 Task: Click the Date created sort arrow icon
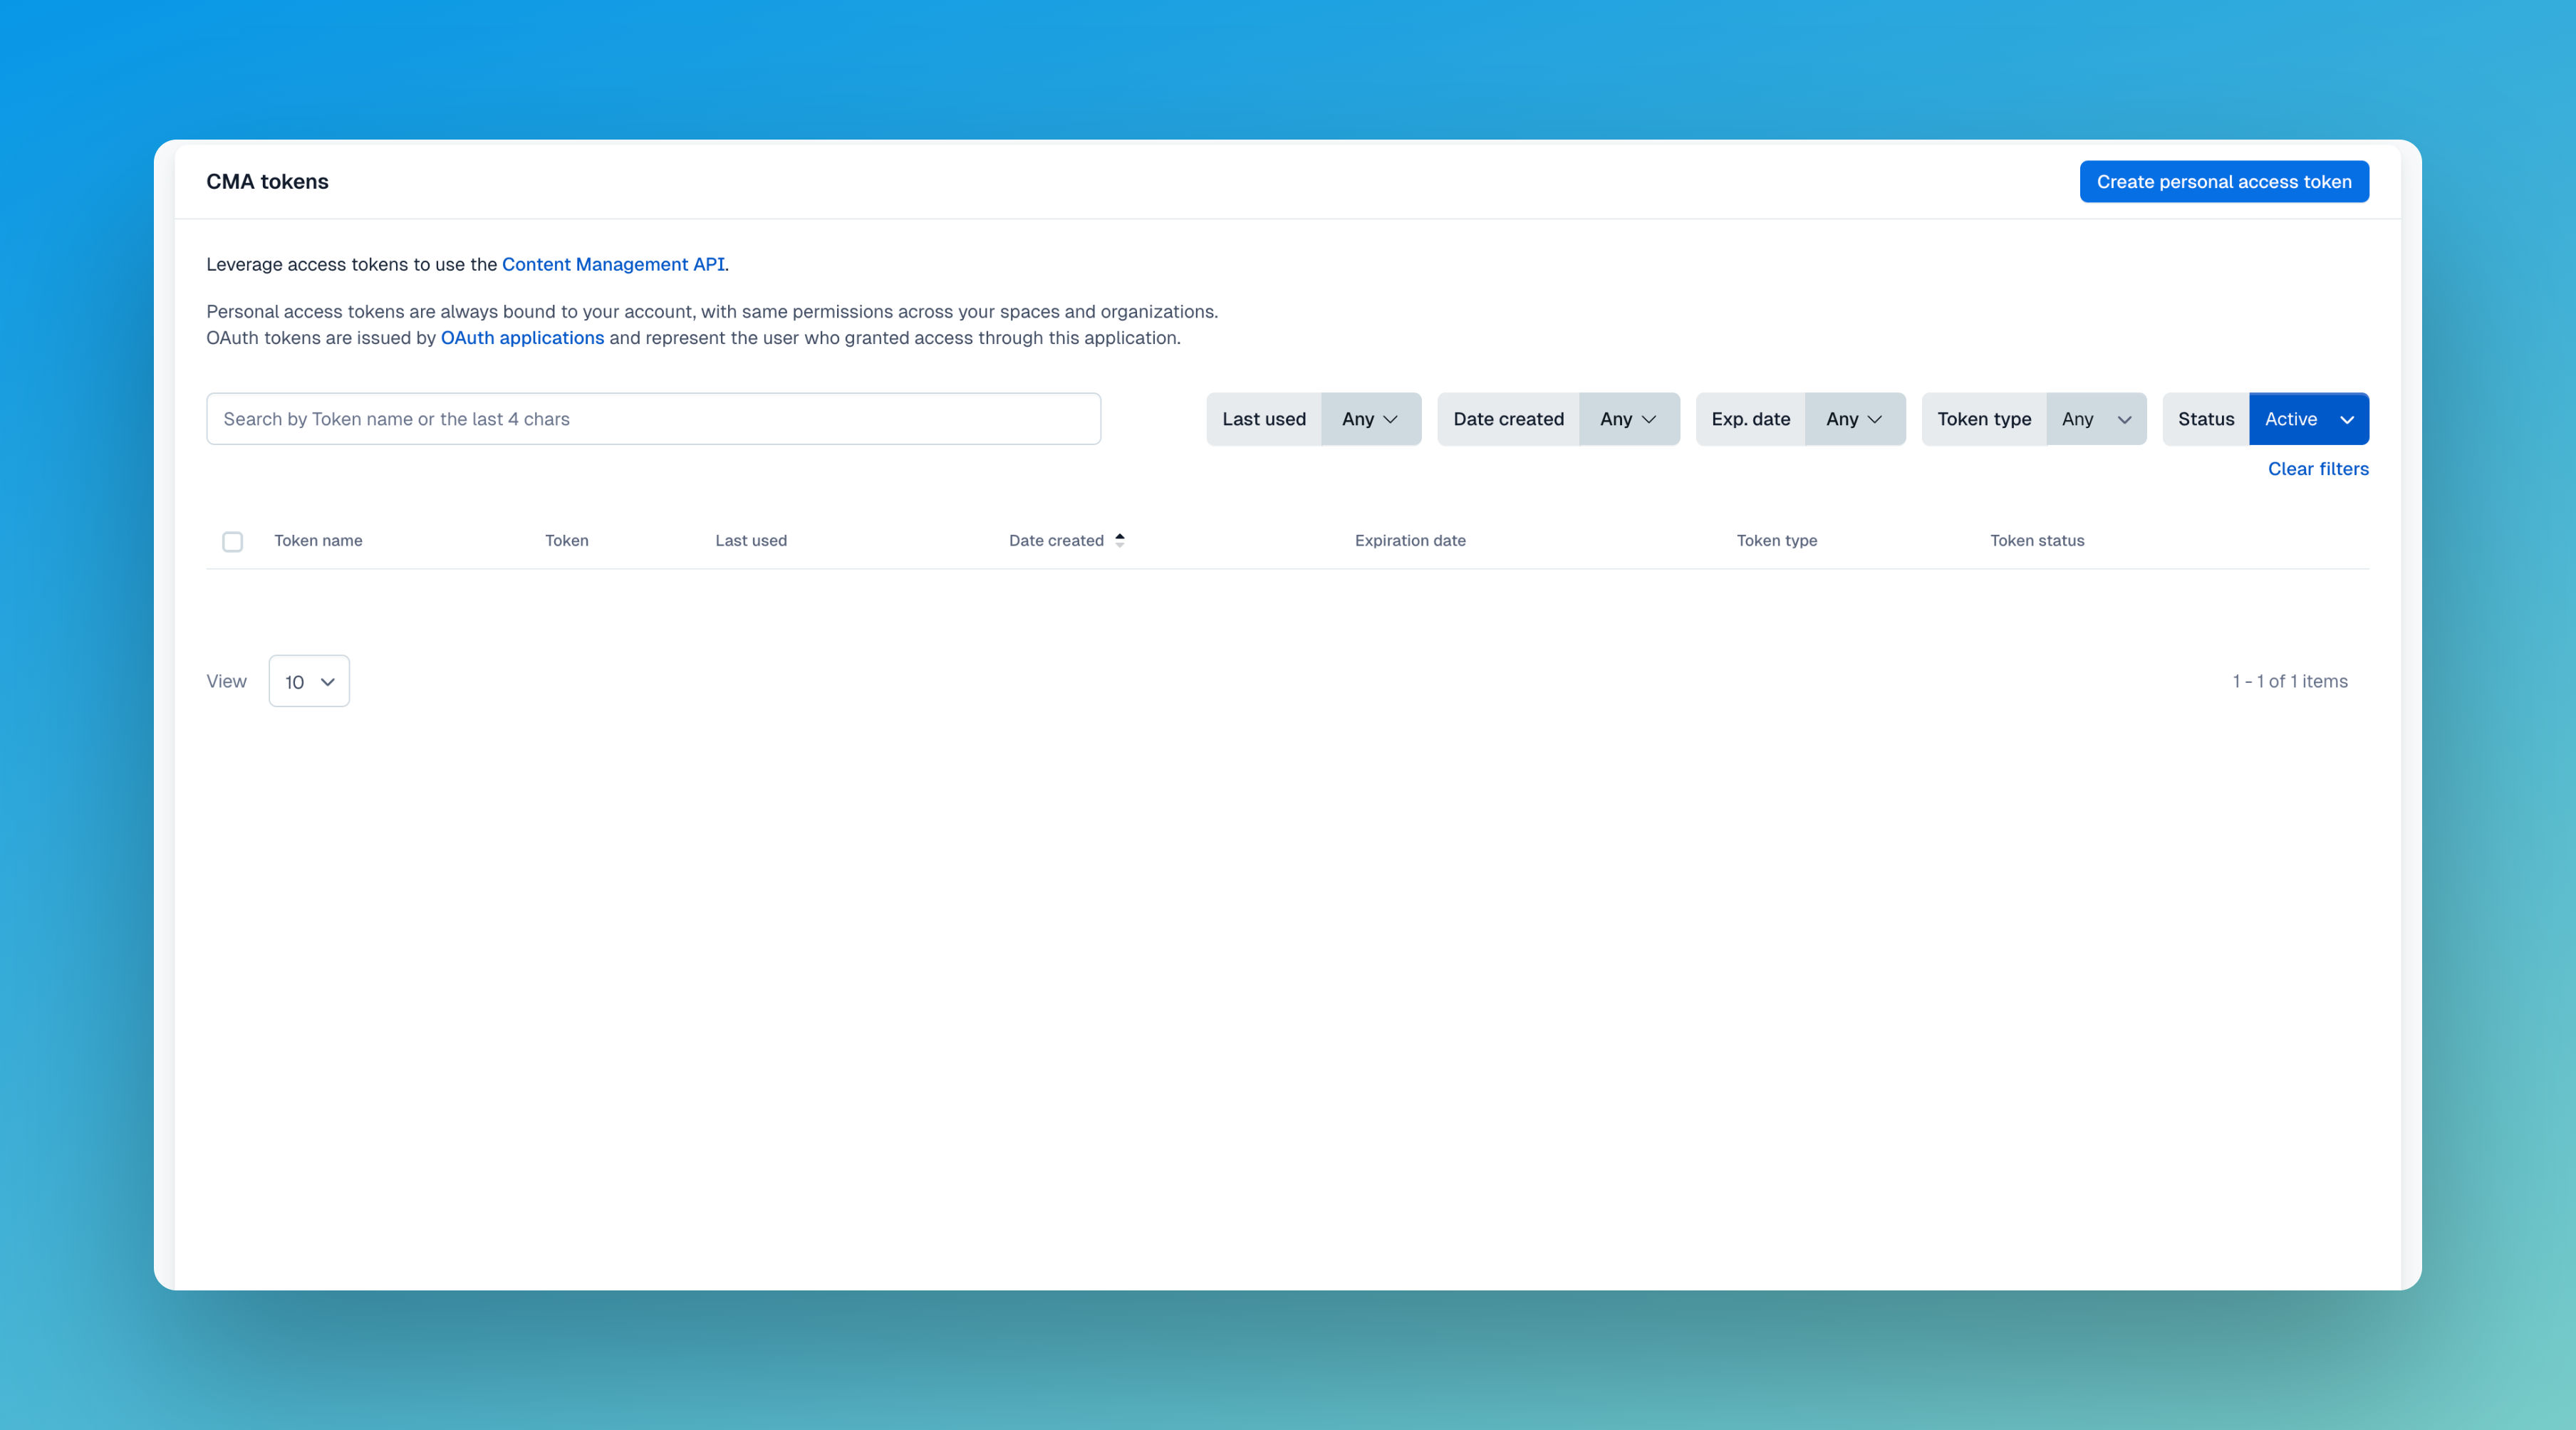coord(1120,540)
